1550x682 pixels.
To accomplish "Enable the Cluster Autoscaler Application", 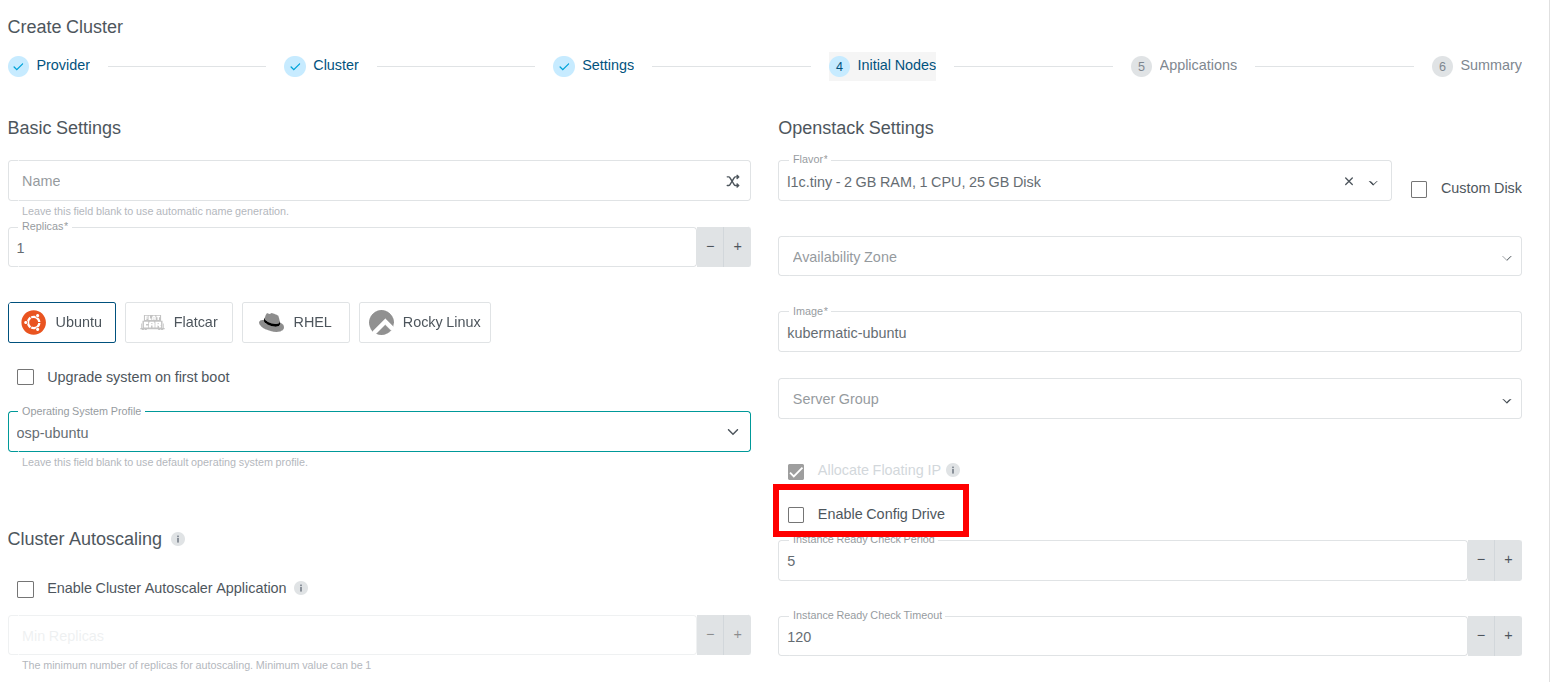I will point(25,588).
